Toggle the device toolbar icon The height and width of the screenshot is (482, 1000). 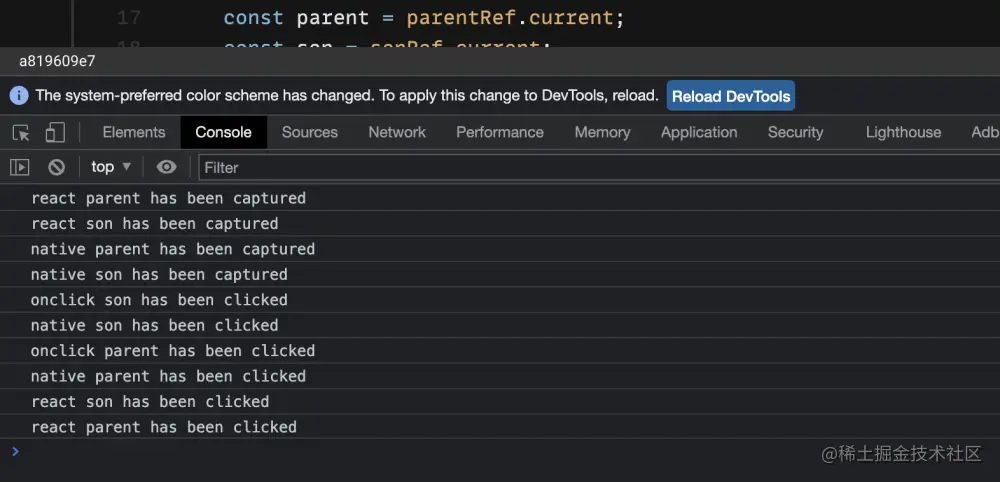(54, 132)
